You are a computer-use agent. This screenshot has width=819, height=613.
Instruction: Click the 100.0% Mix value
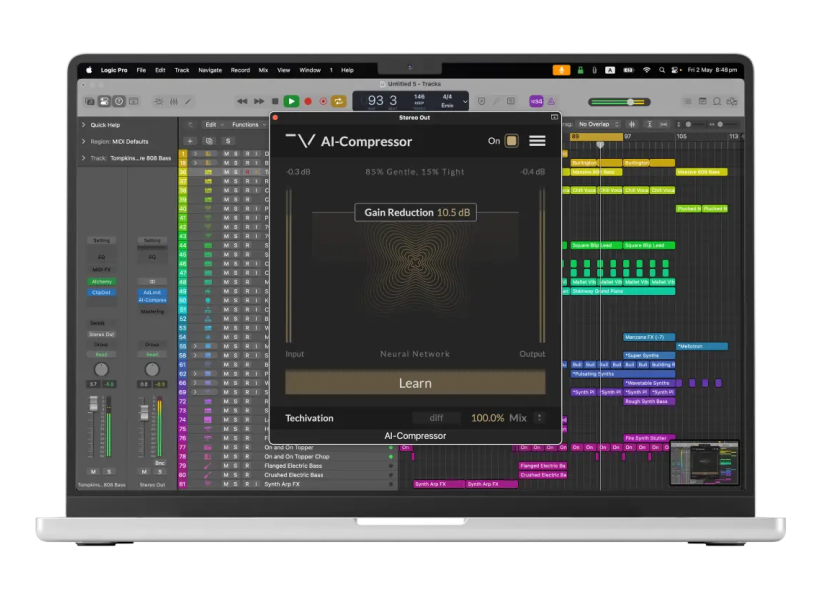pyautogui.click(x=487, y=418)
